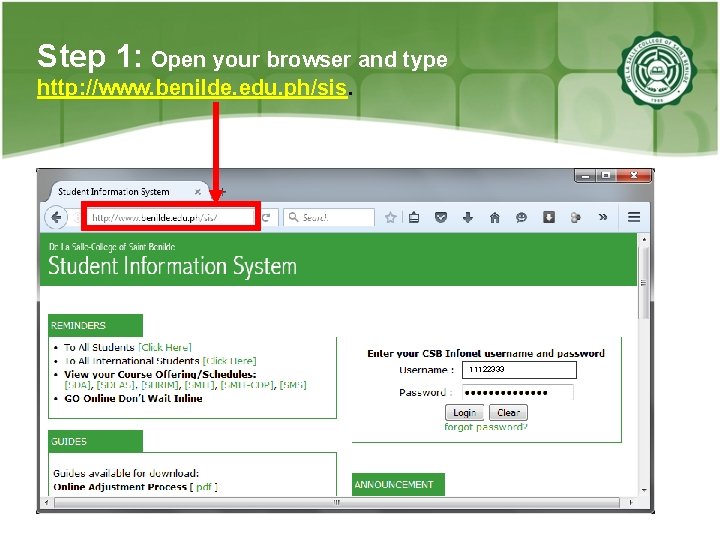Click the dark download box toolbar icon

point(549,217)
